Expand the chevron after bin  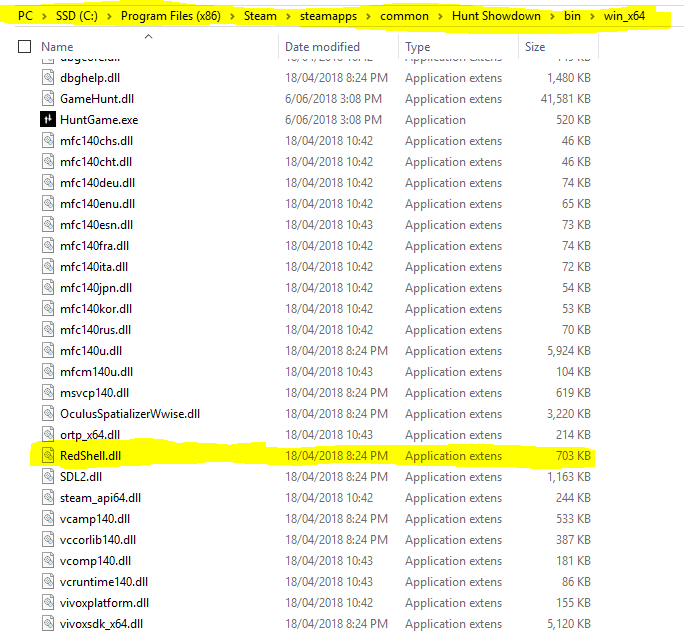pyautogui.click(x=592, y=17)
